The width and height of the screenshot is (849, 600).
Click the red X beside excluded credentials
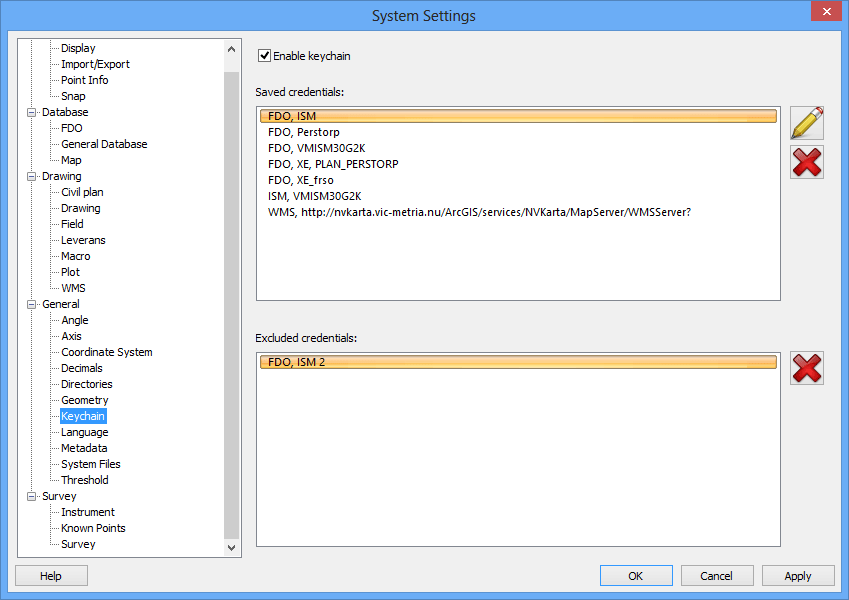tap(806, 368)
